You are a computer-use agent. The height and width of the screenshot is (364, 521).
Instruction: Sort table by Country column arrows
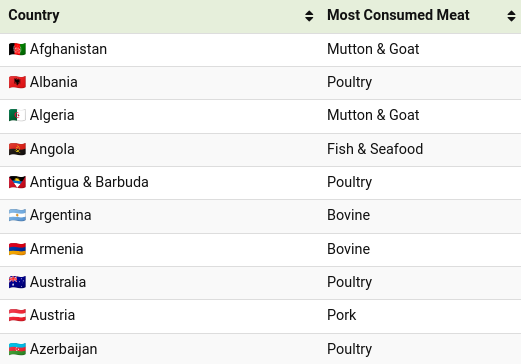point(309,16)
